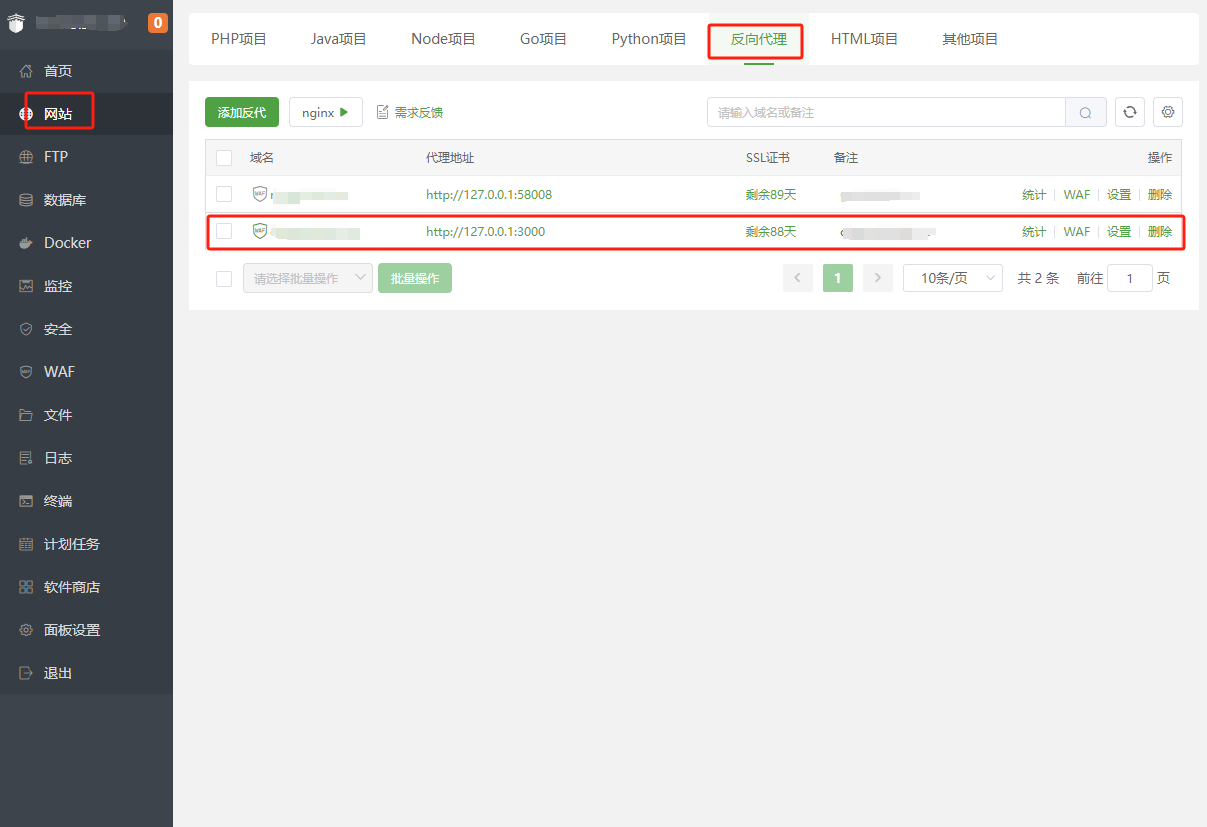Switch to HTML项目 tab
Image resolution: width=1207 pixels, height=827 pixels.
click(864, 39)
